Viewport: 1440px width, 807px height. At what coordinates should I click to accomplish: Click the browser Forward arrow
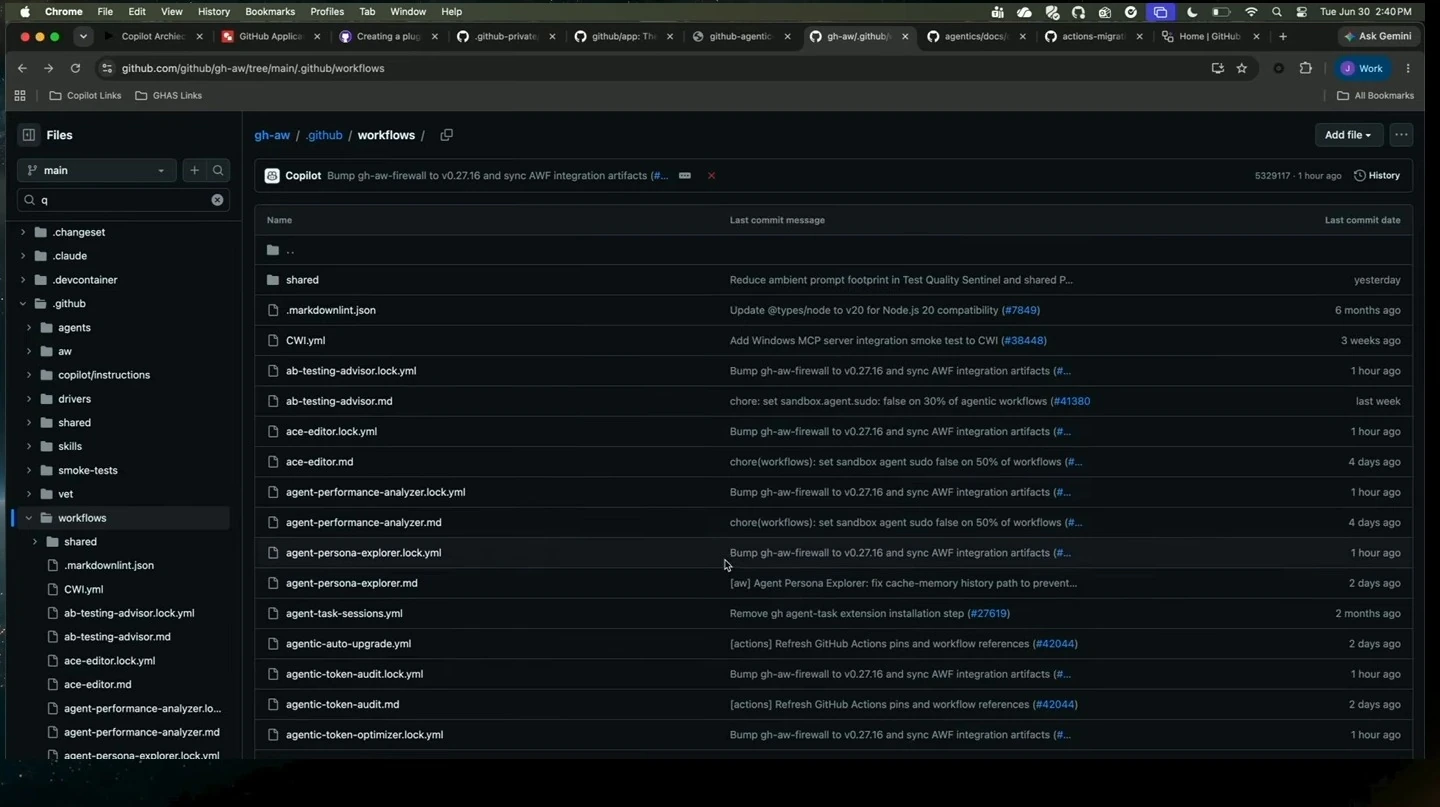coord(48,68)
